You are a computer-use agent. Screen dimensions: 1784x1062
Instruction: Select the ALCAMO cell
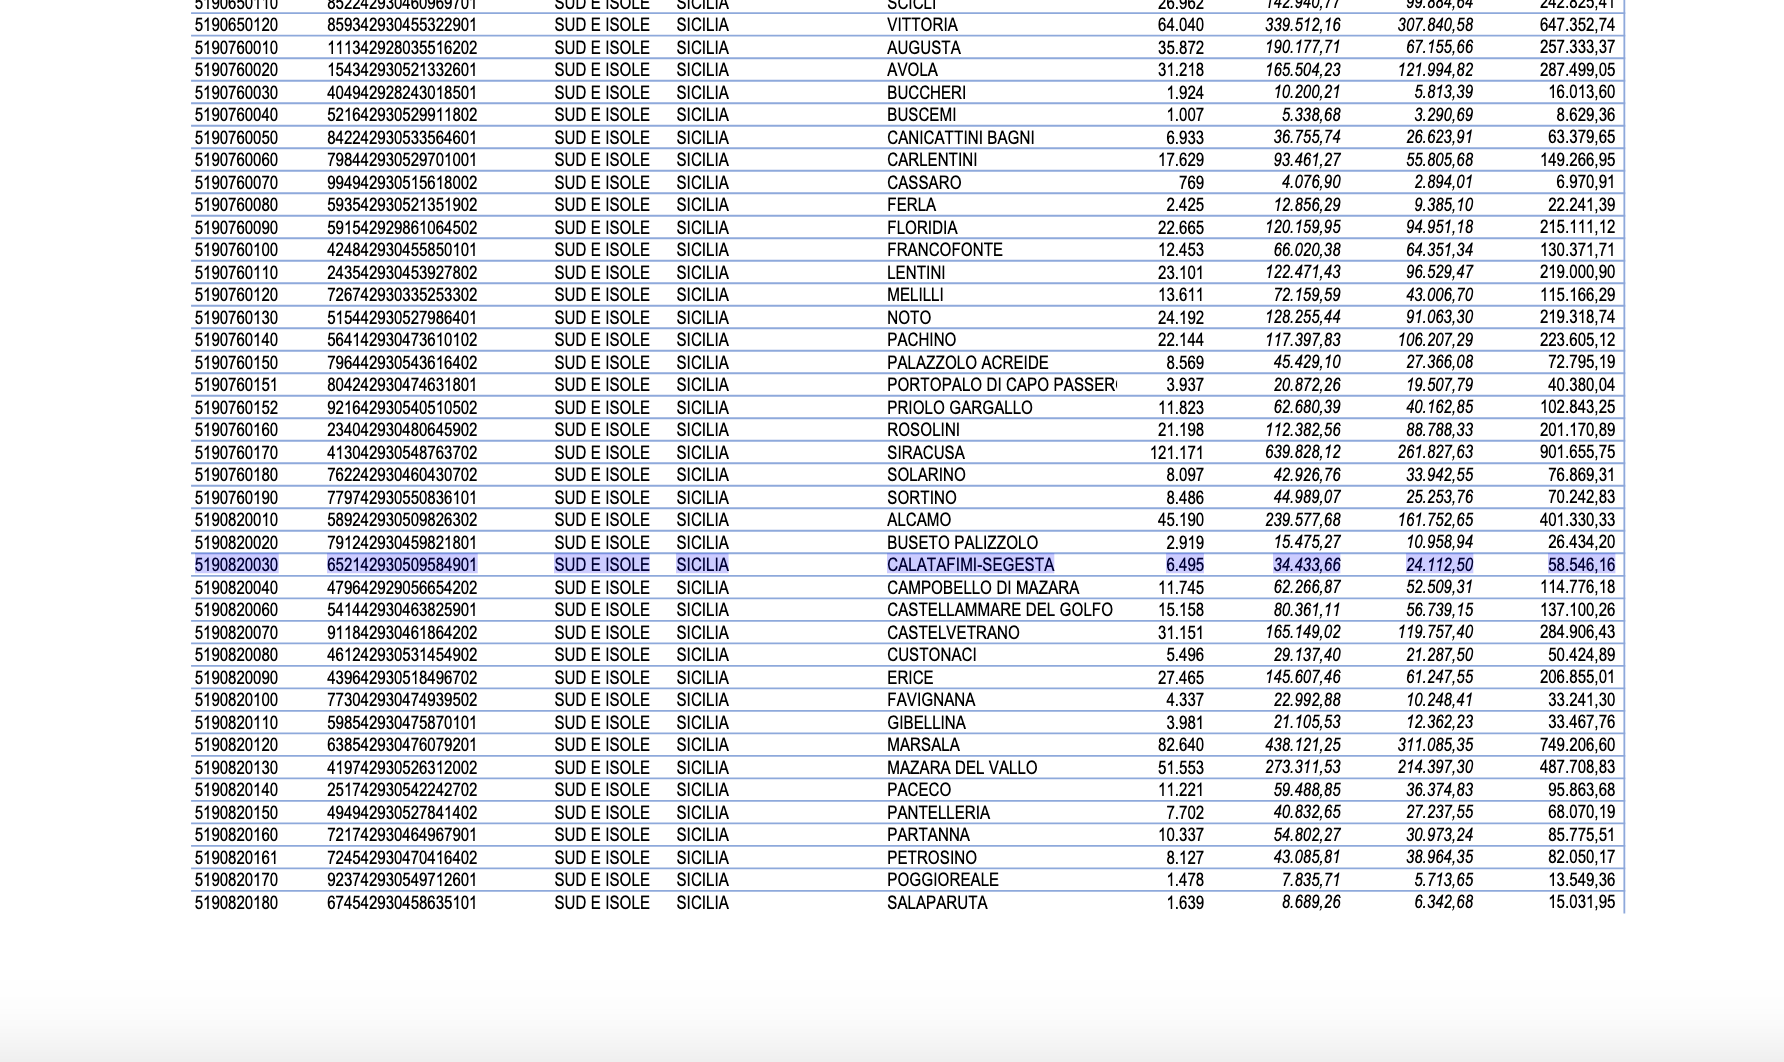[x=918, y=520]
